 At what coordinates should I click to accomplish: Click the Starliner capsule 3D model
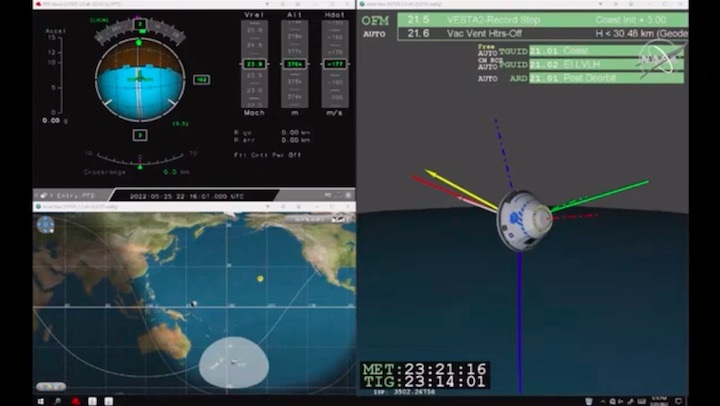pos(524,220)
